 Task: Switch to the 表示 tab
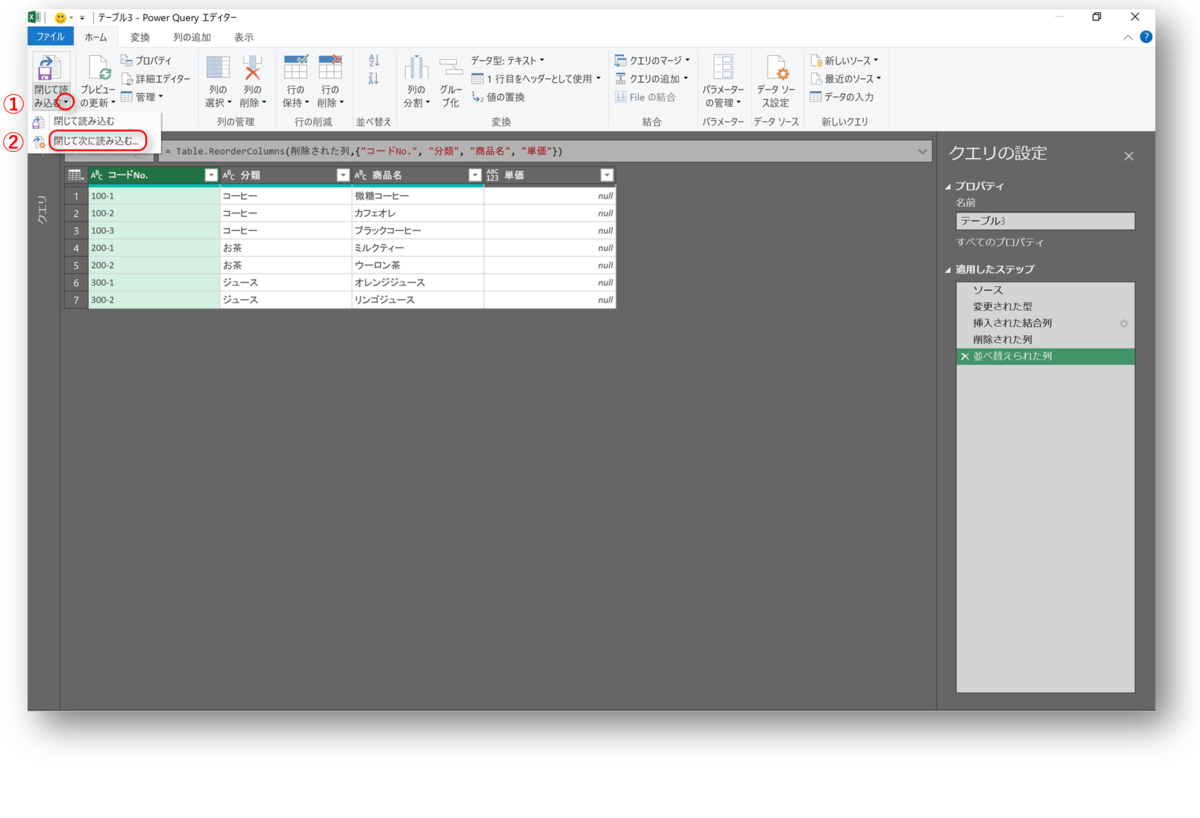[x=244, y=37]
